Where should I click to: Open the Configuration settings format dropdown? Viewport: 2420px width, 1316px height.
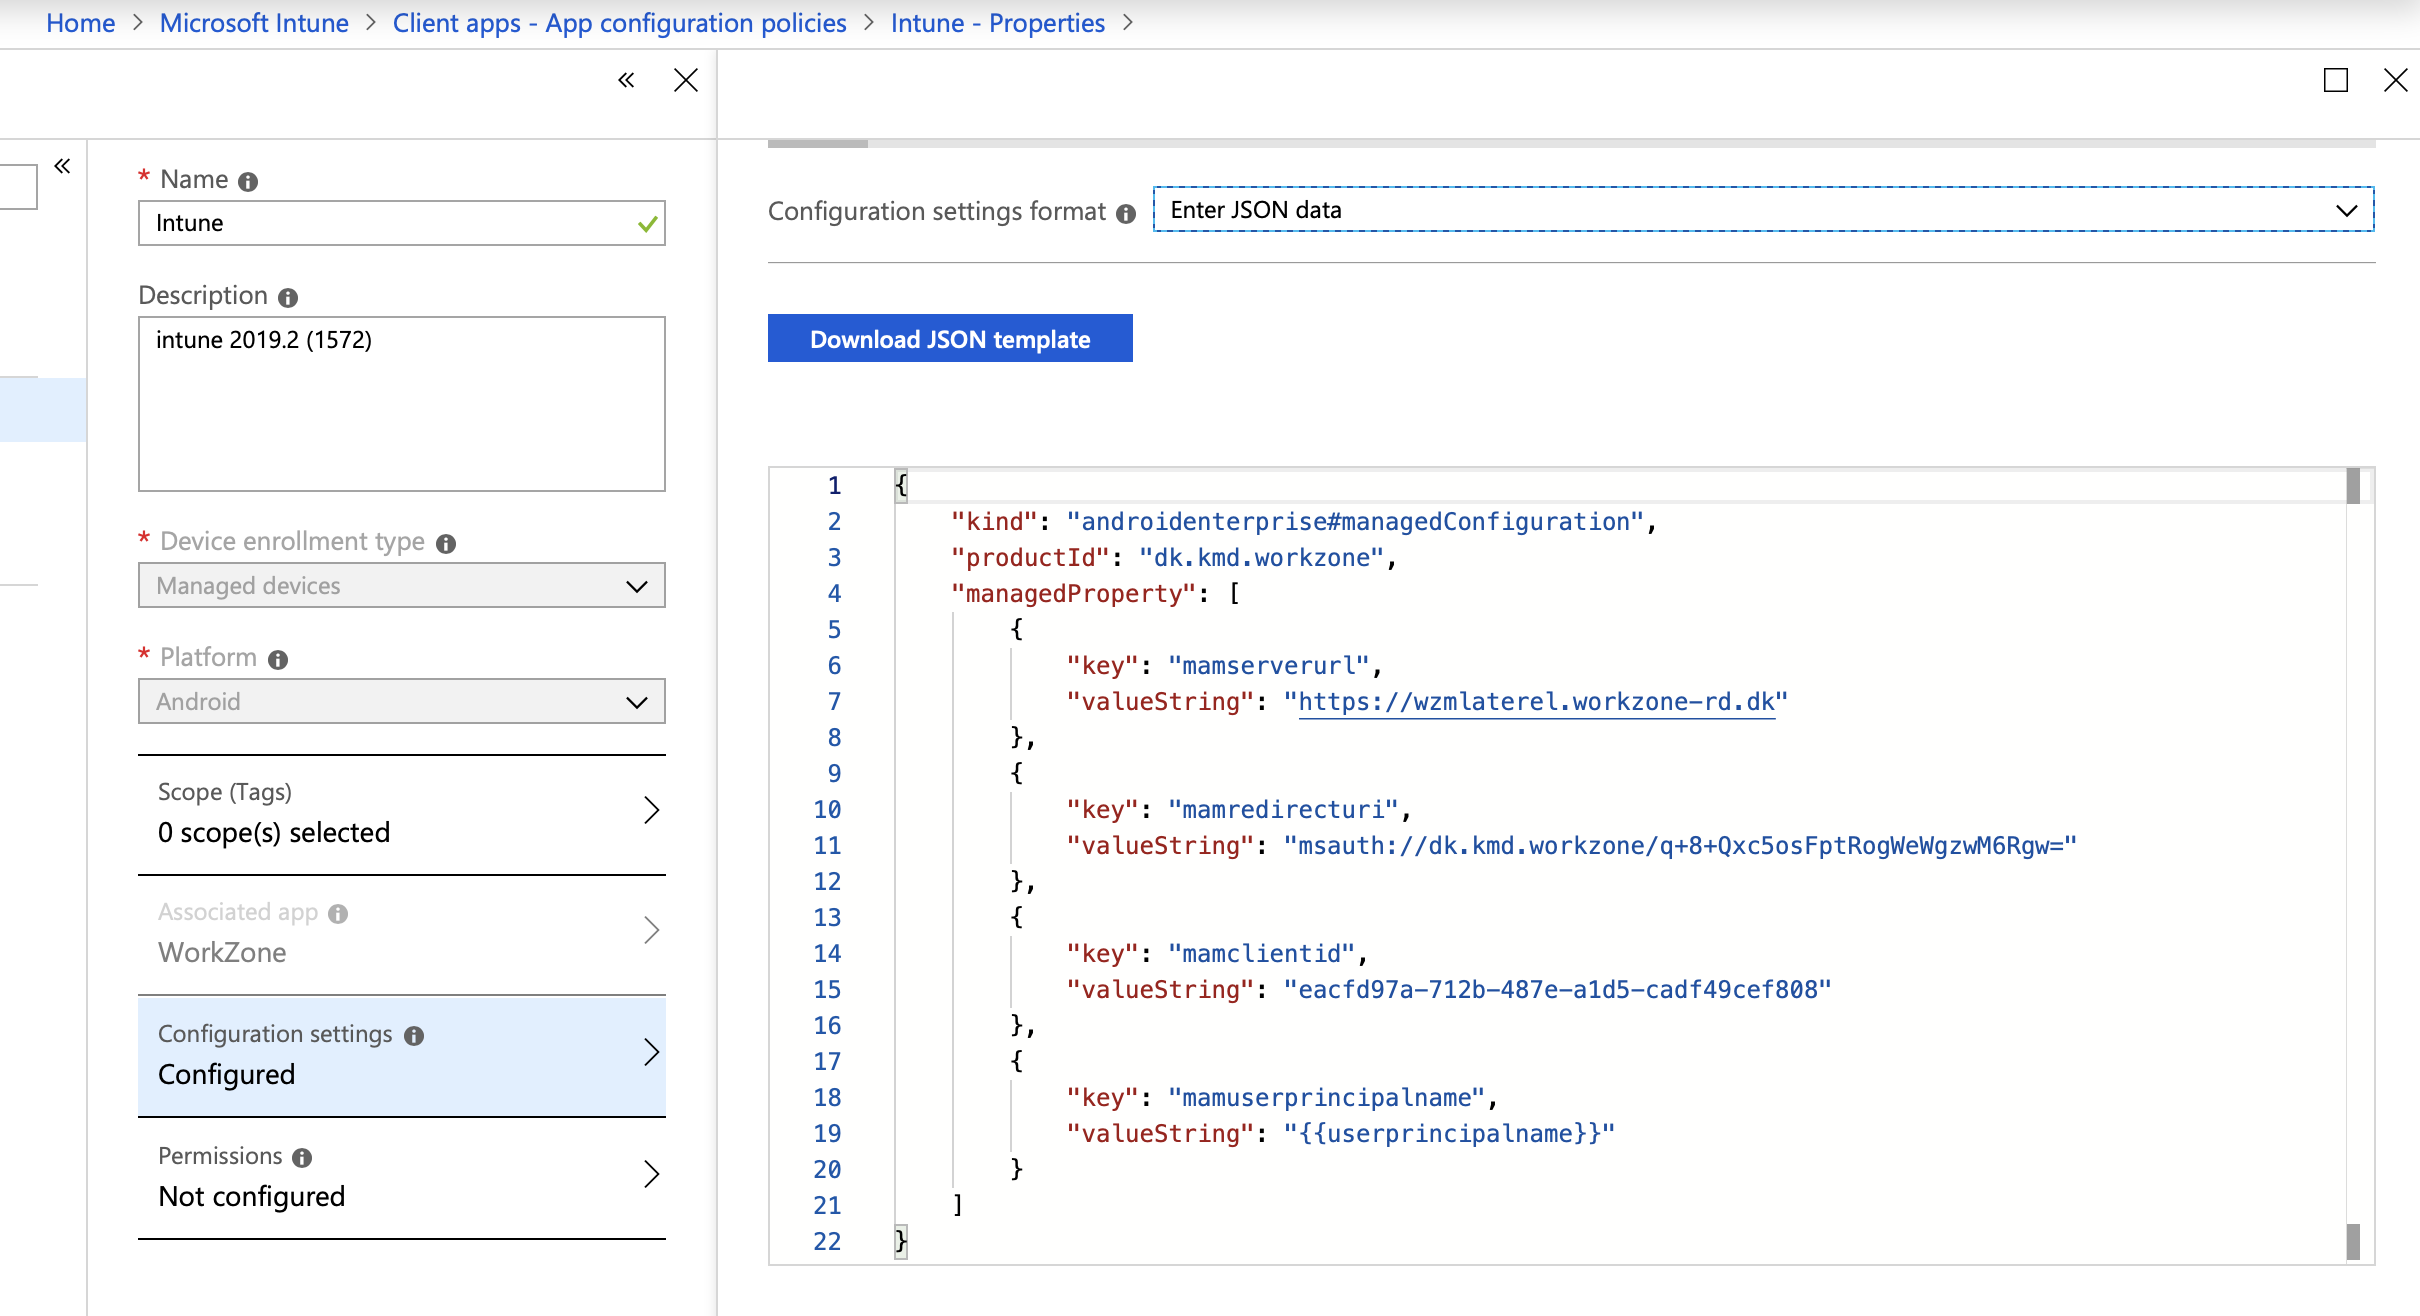point(1763,209)
